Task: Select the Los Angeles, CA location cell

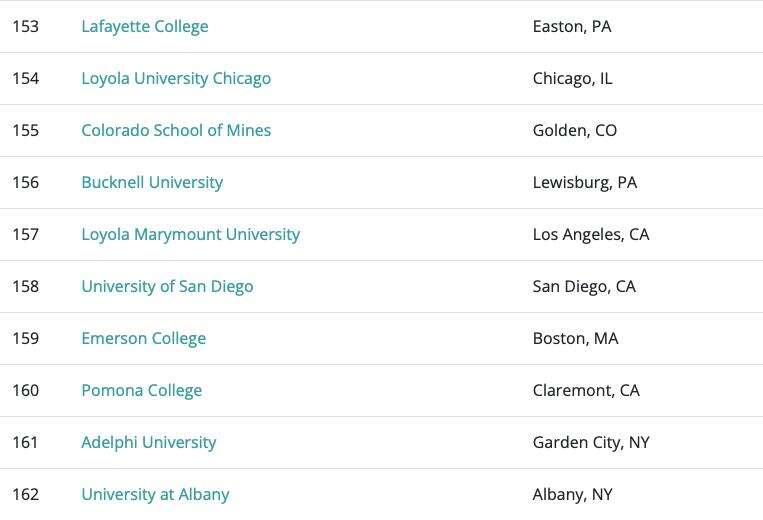Action: [591, 235]
